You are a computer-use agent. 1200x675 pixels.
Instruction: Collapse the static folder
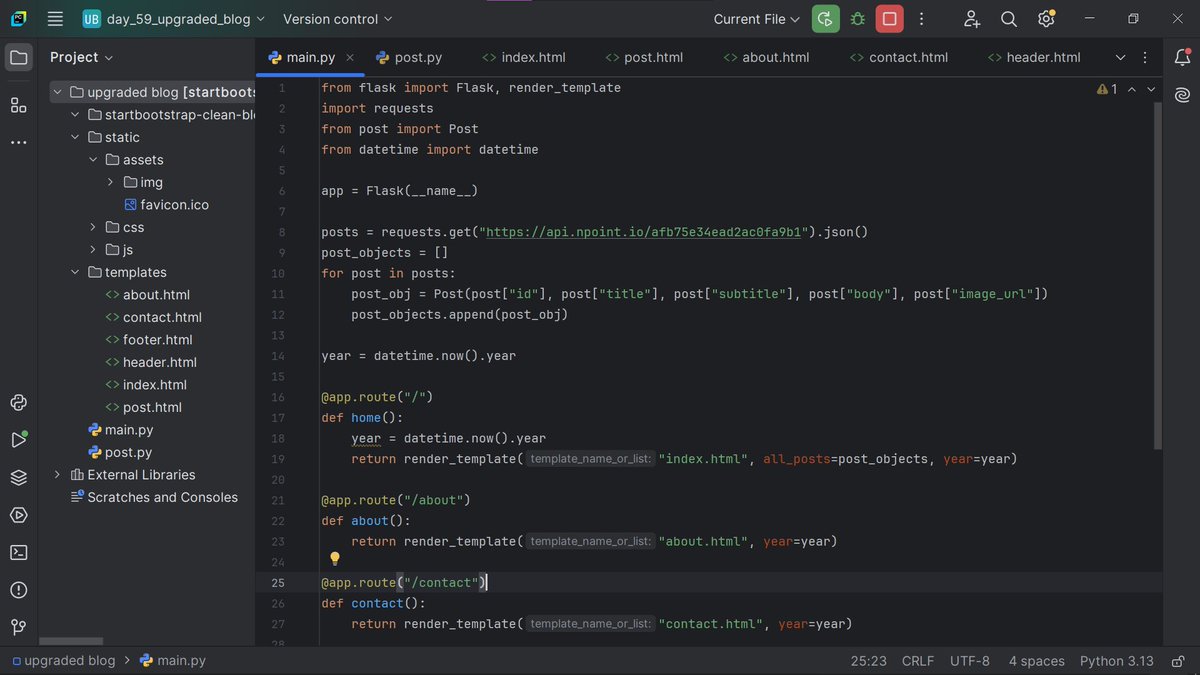[75, 137]
